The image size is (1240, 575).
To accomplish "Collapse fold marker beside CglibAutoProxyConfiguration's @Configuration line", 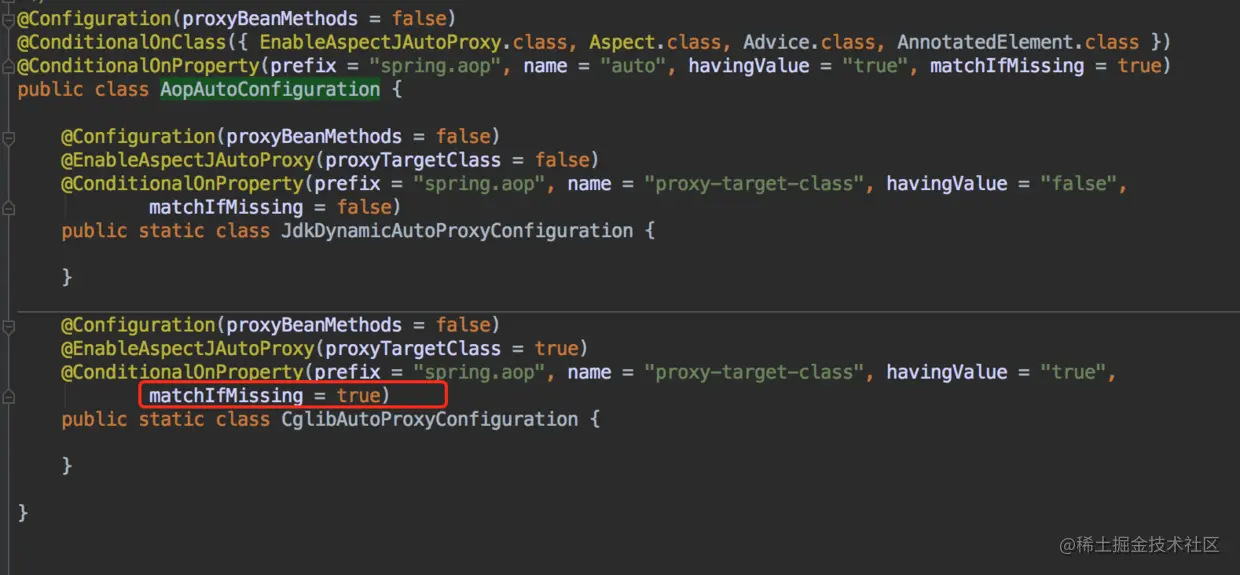I will tap(8, 326).
